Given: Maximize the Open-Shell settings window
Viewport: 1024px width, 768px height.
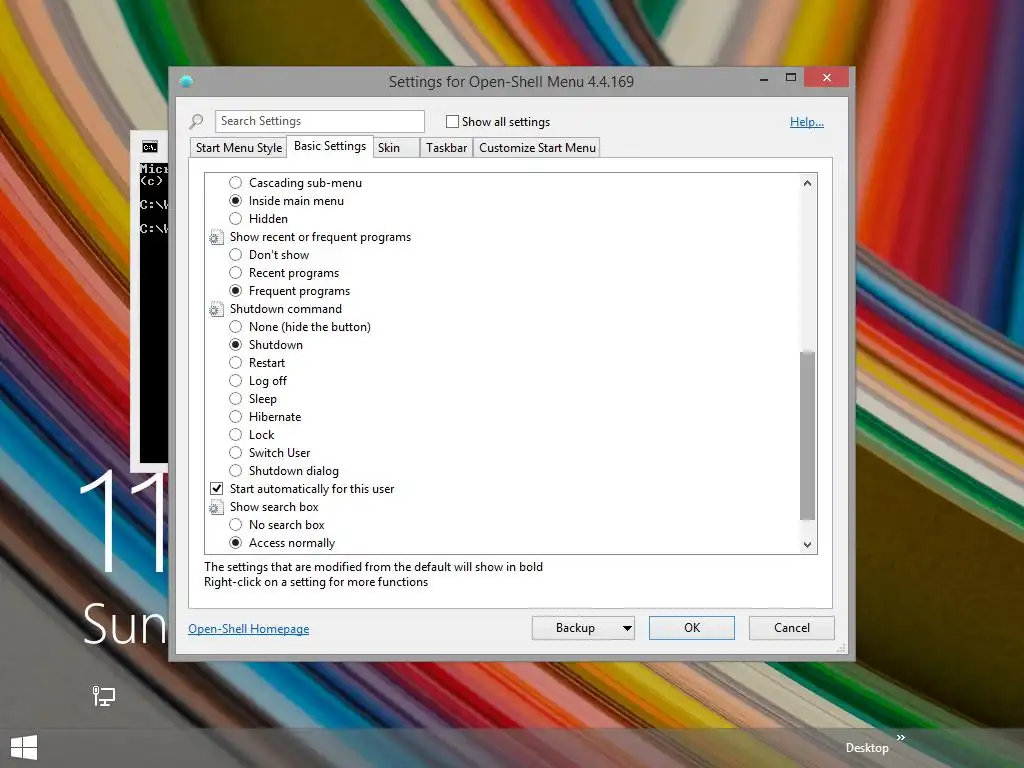Looking at the screenshot, I should [791, 78].
